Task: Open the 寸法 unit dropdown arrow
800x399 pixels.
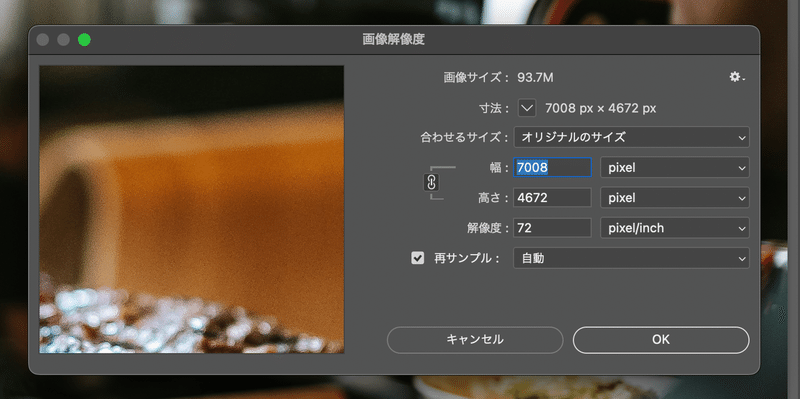Action: coord(527,108)
